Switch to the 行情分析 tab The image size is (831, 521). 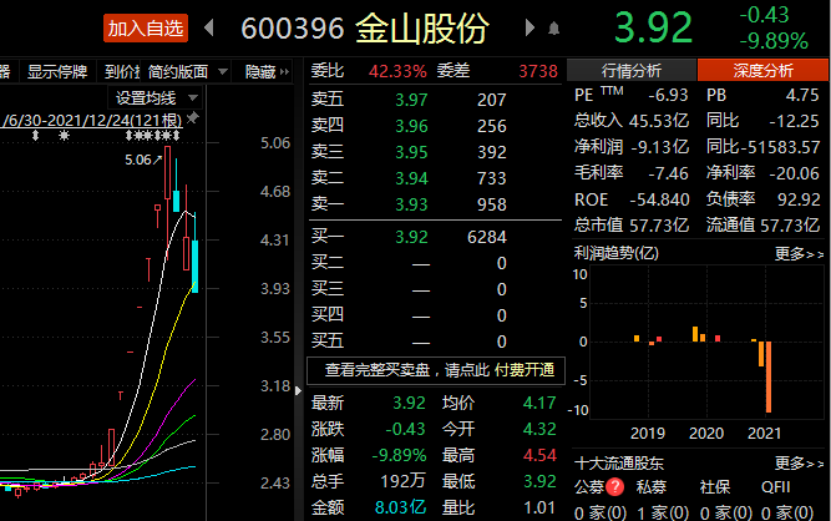631,70
